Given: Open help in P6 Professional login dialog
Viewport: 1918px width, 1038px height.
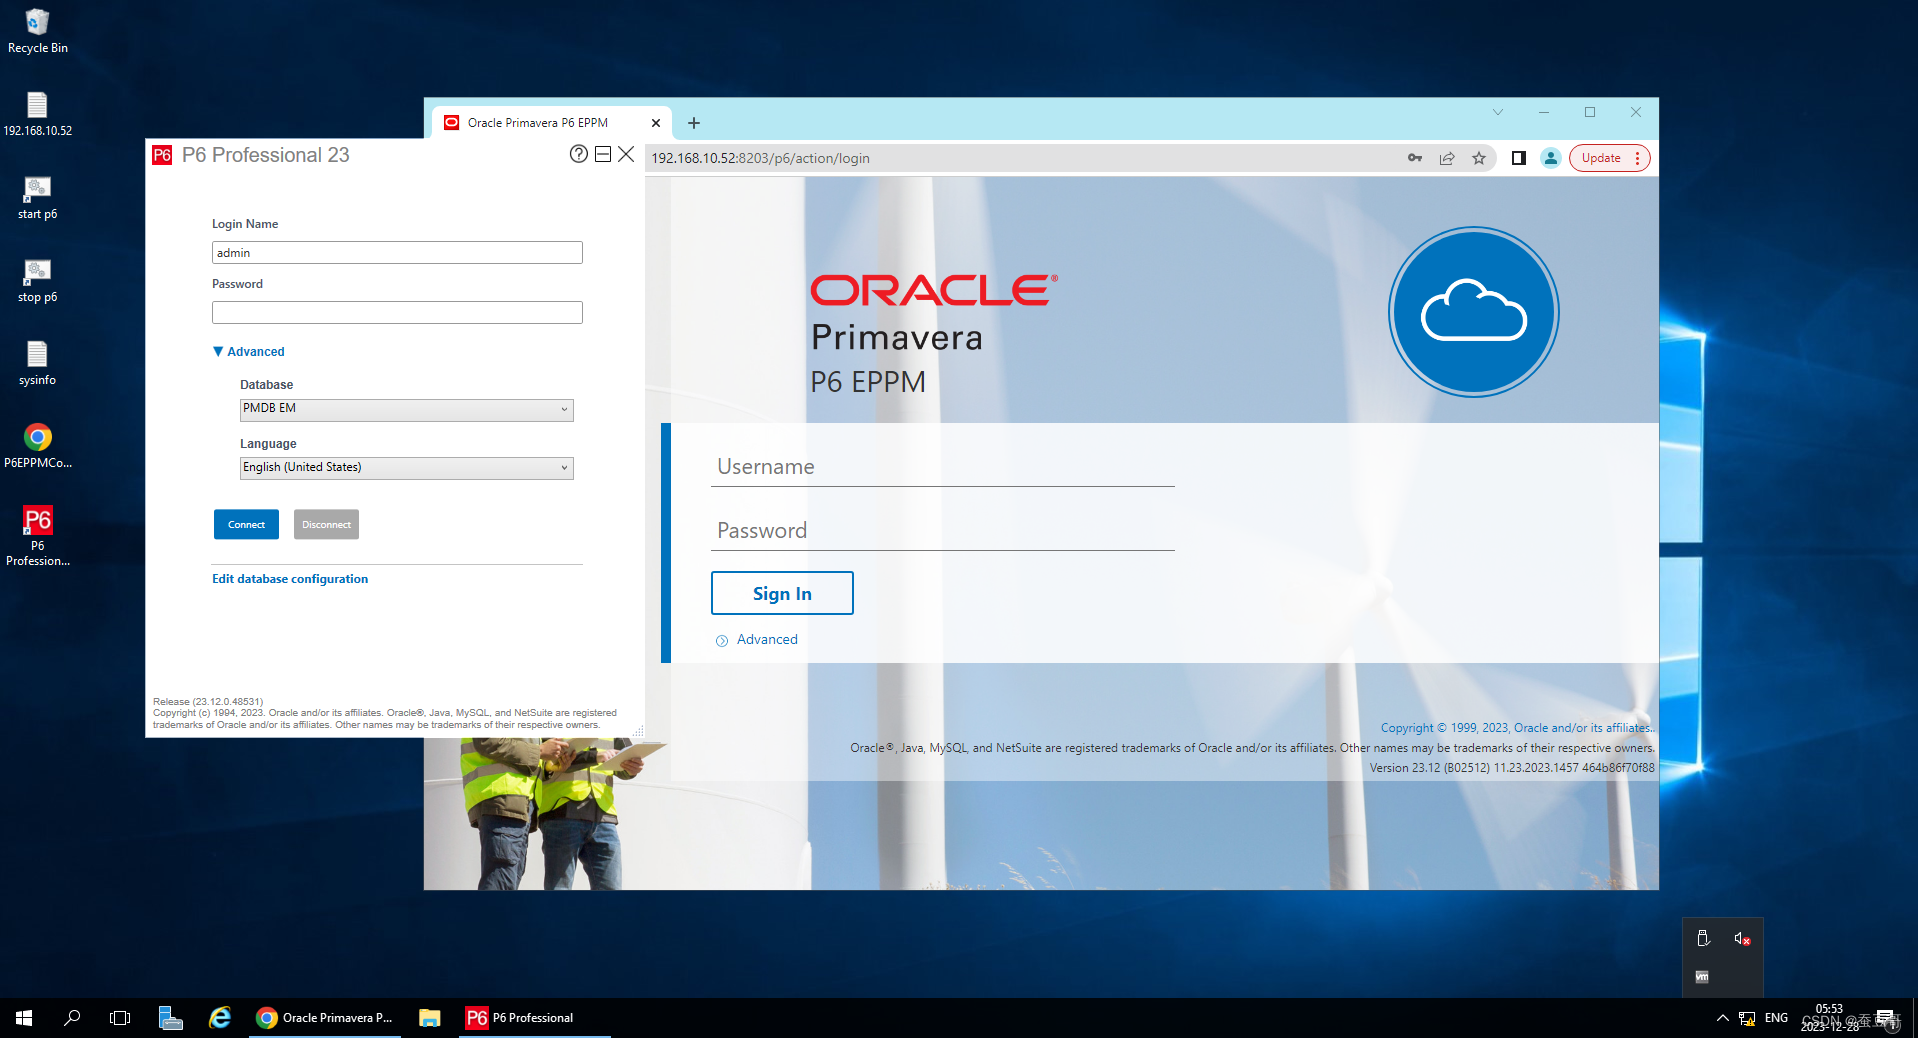Looking at the screenshot, I should (578, 154).
